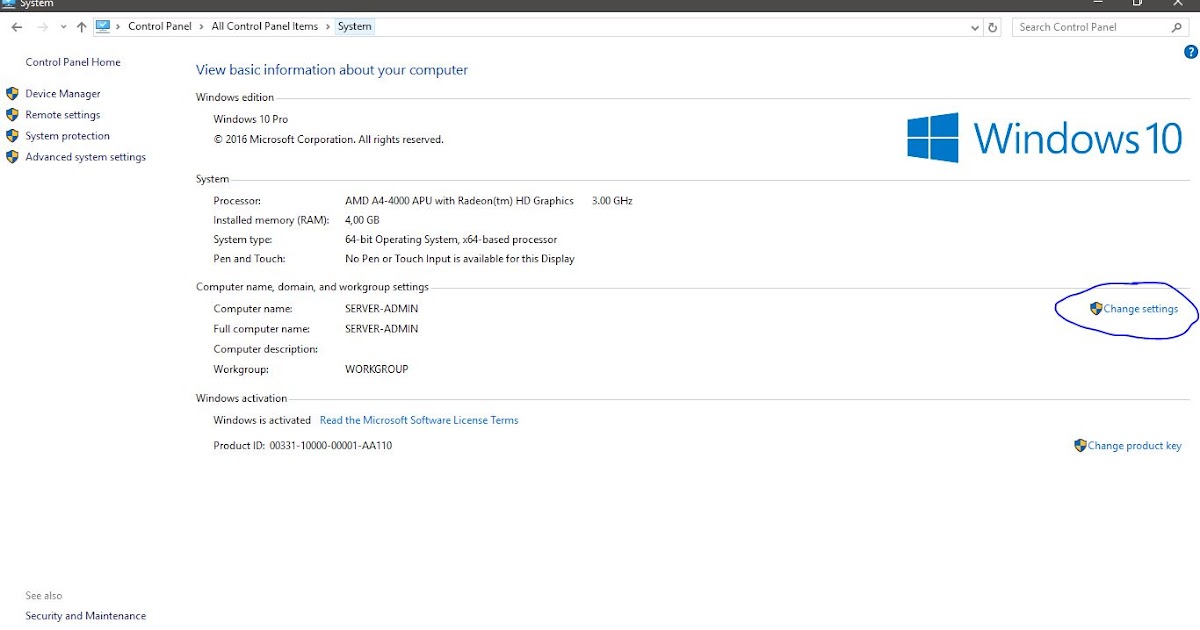Refresh the page with the refresh icon
Screen dimensions: 1200x630
point(992,27)
